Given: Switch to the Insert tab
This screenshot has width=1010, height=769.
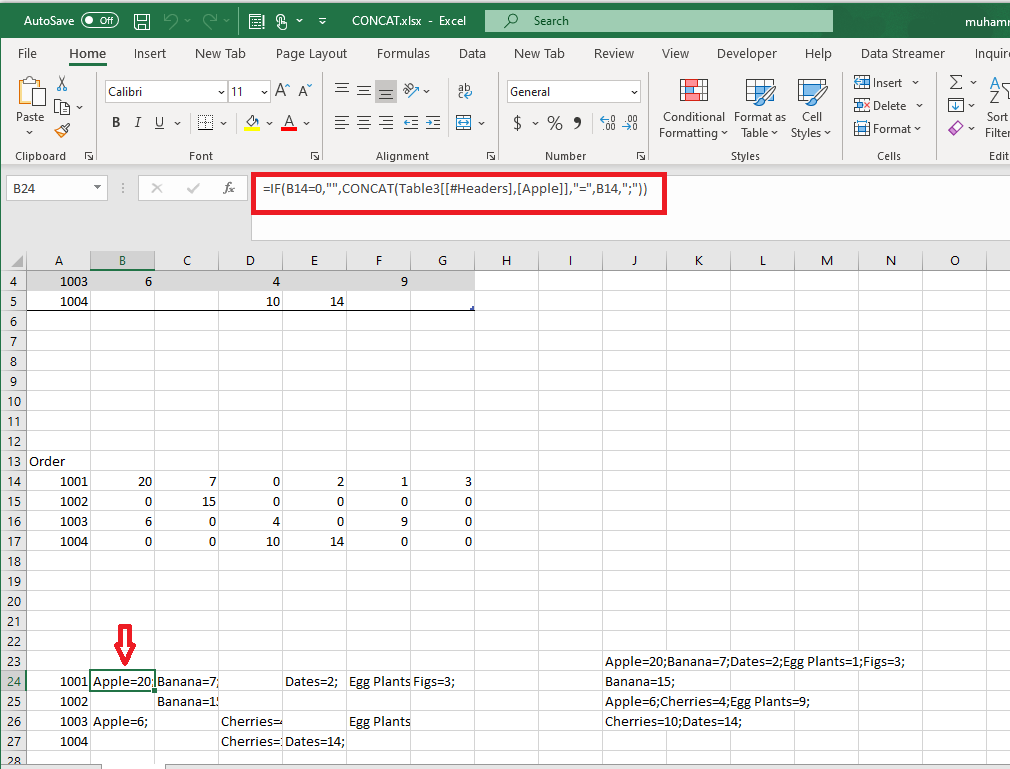Looking at the screenshot, I should click(149, 53).
